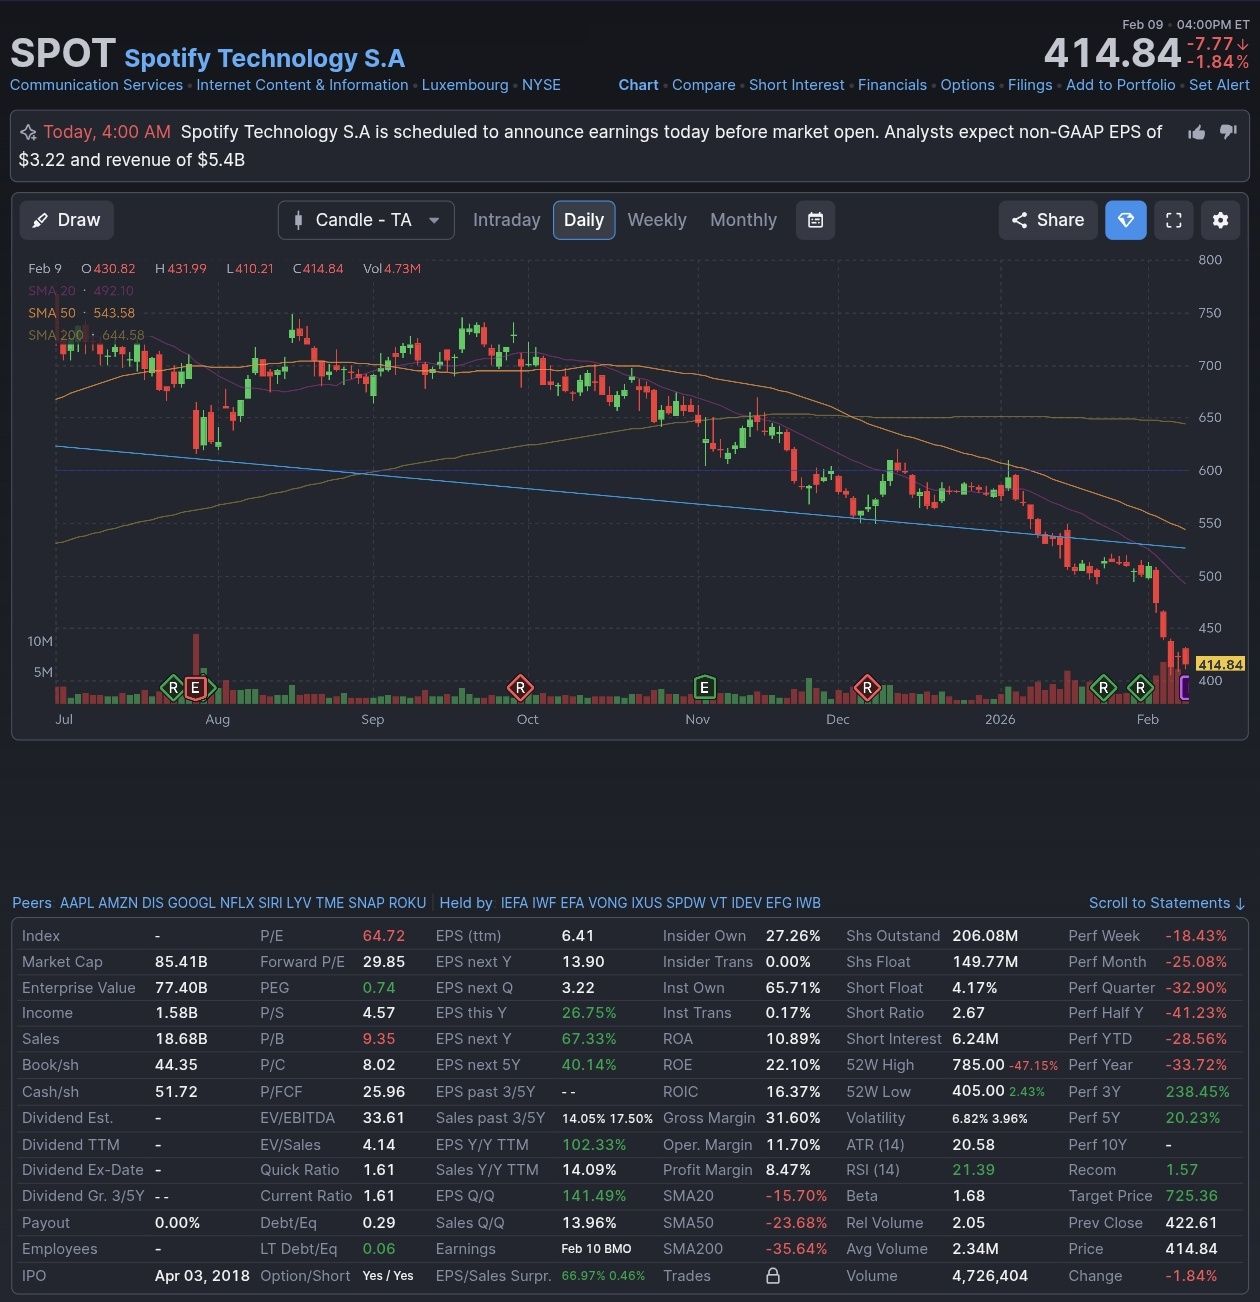
Task: Click the RSI (14) value 21.39
Action: point(973,1170)
